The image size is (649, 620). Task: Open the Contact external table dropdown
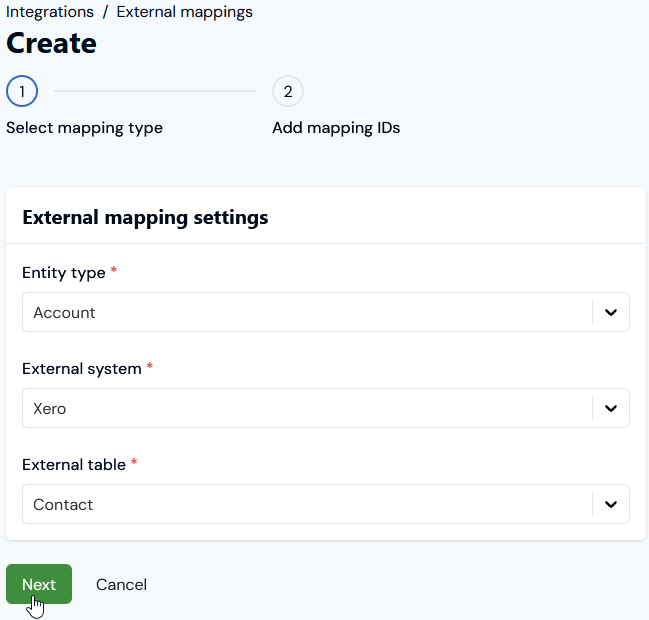(x=326, y=504)
